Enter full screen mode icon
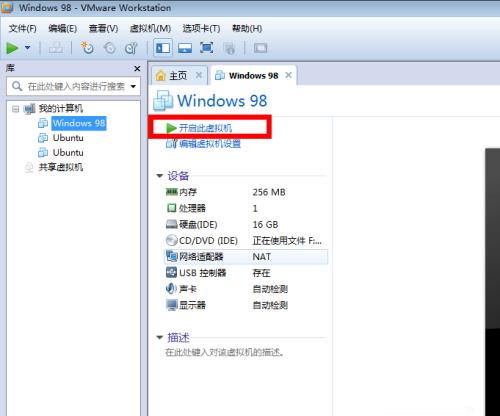 click(x=207, y=48)
